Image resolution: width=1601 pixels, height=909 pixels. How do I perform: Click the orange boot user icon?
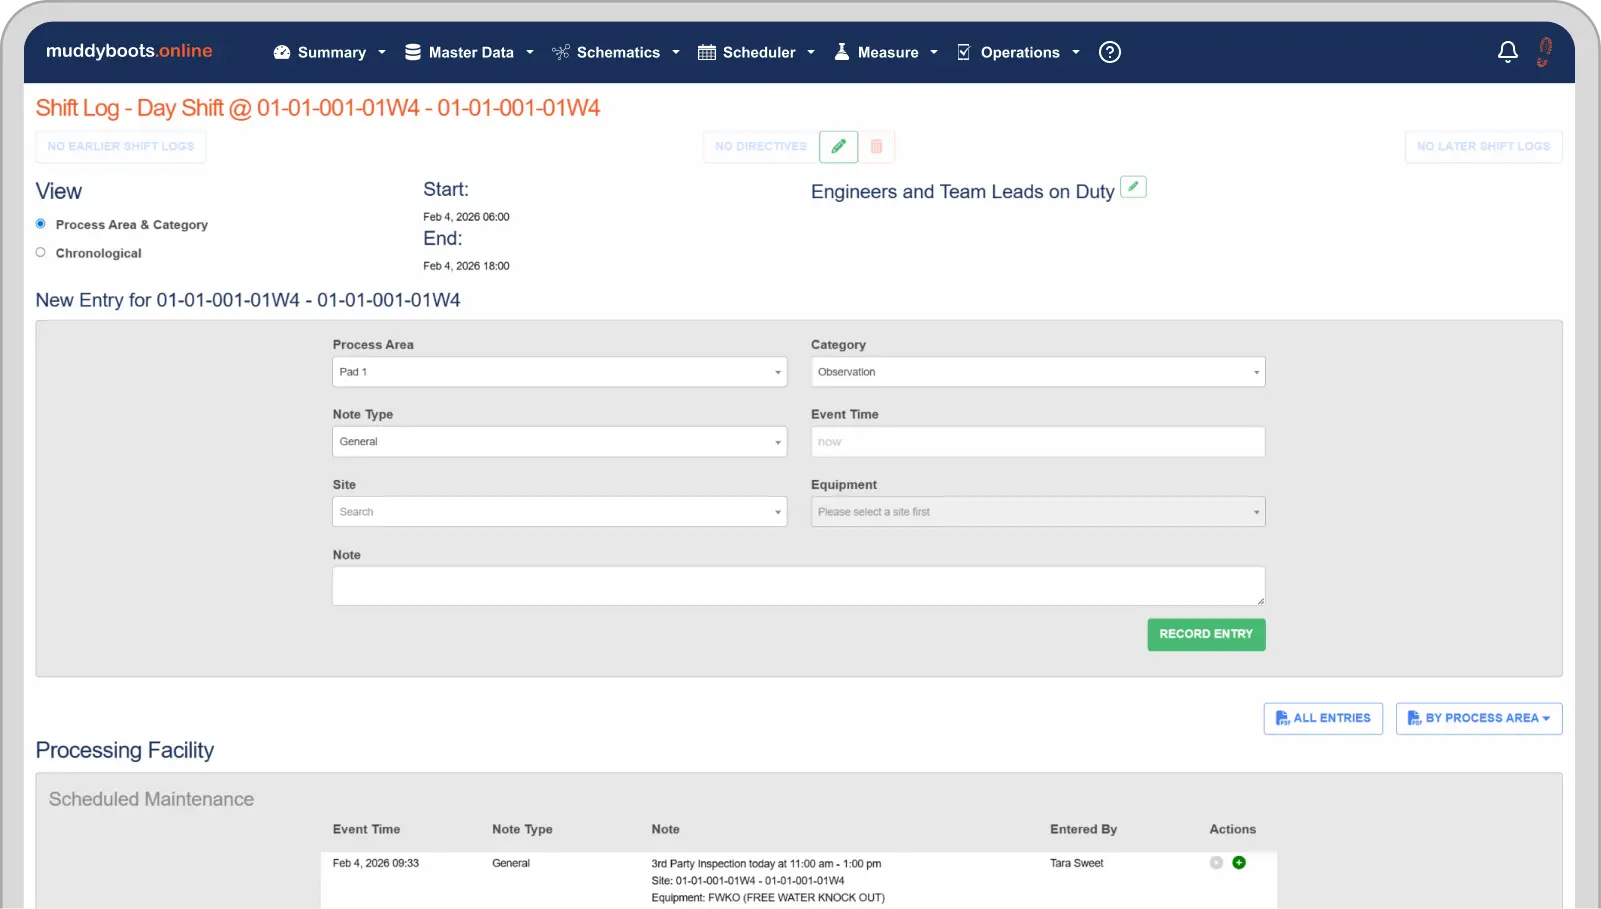(1544, 52)
